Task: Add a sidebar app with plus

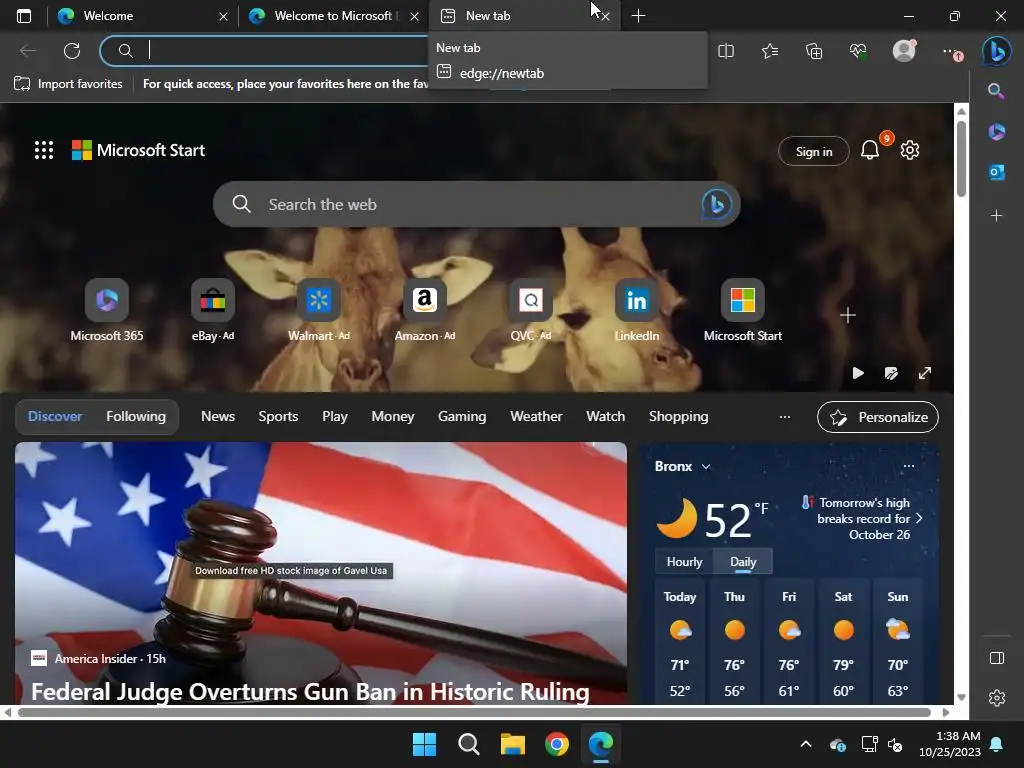Action: click(x=996, y=216)
